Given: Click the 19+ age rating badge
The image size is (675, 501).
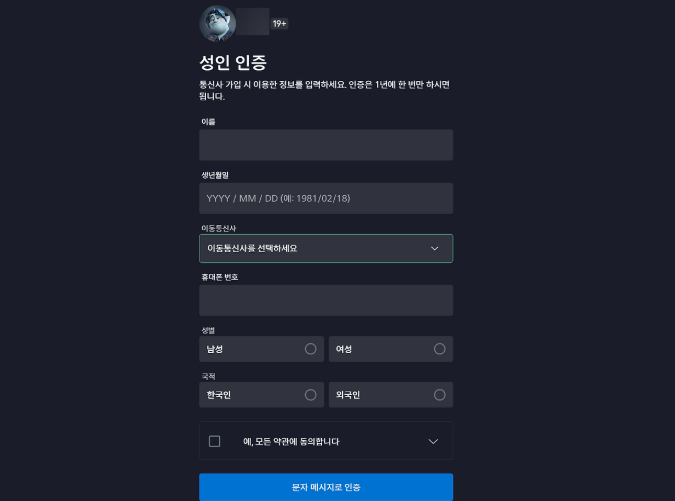Looking at the screenshot, I should coord(280,23).
